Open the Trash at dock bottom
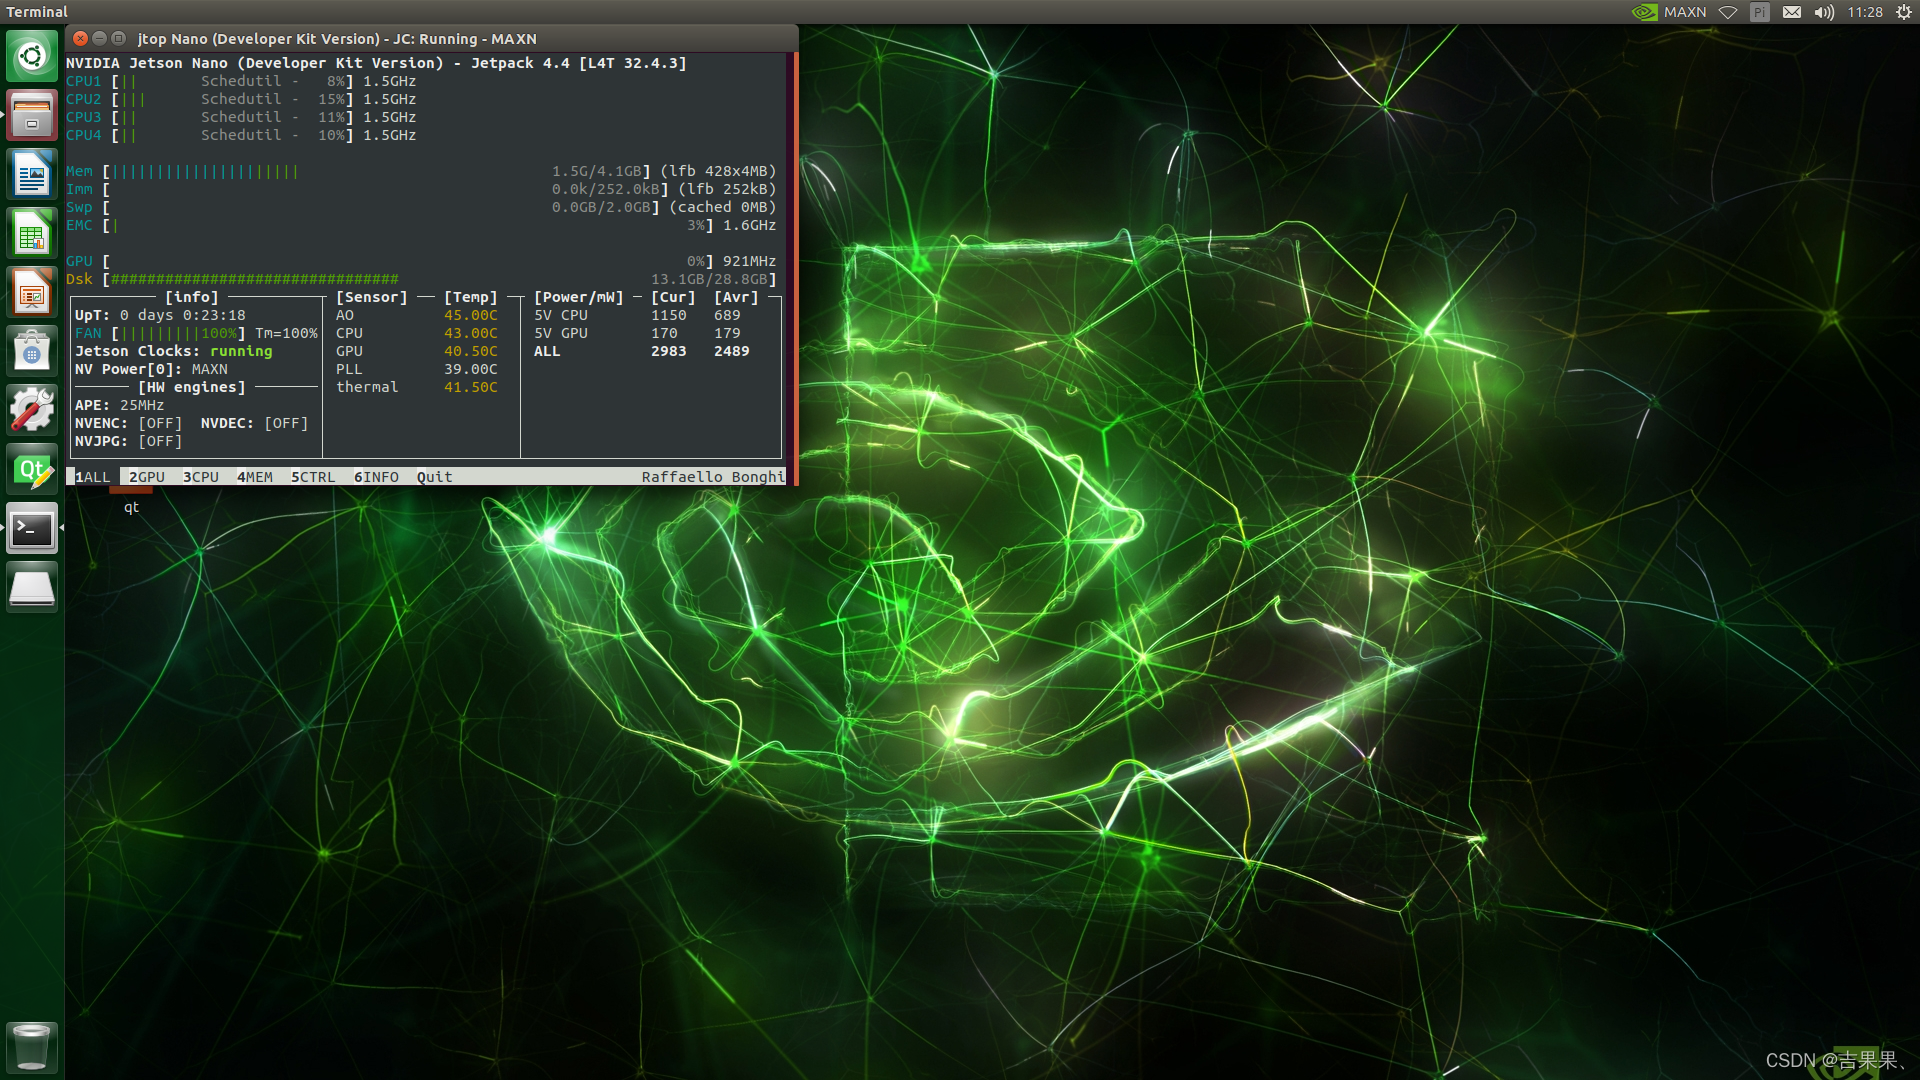The image size is (1920, 1080). click(32, 1047)
